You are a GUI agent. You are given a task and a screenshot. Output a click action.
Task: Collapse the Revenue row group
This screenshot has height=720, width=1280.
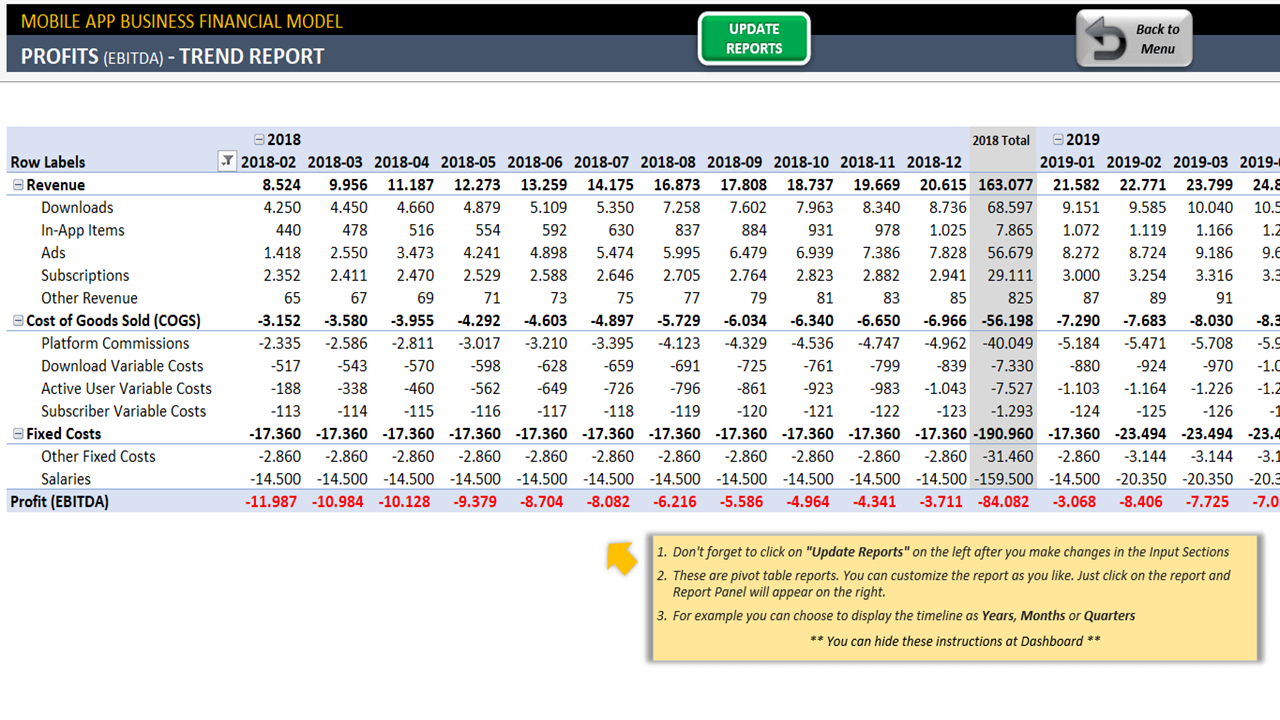coord(18,185)
